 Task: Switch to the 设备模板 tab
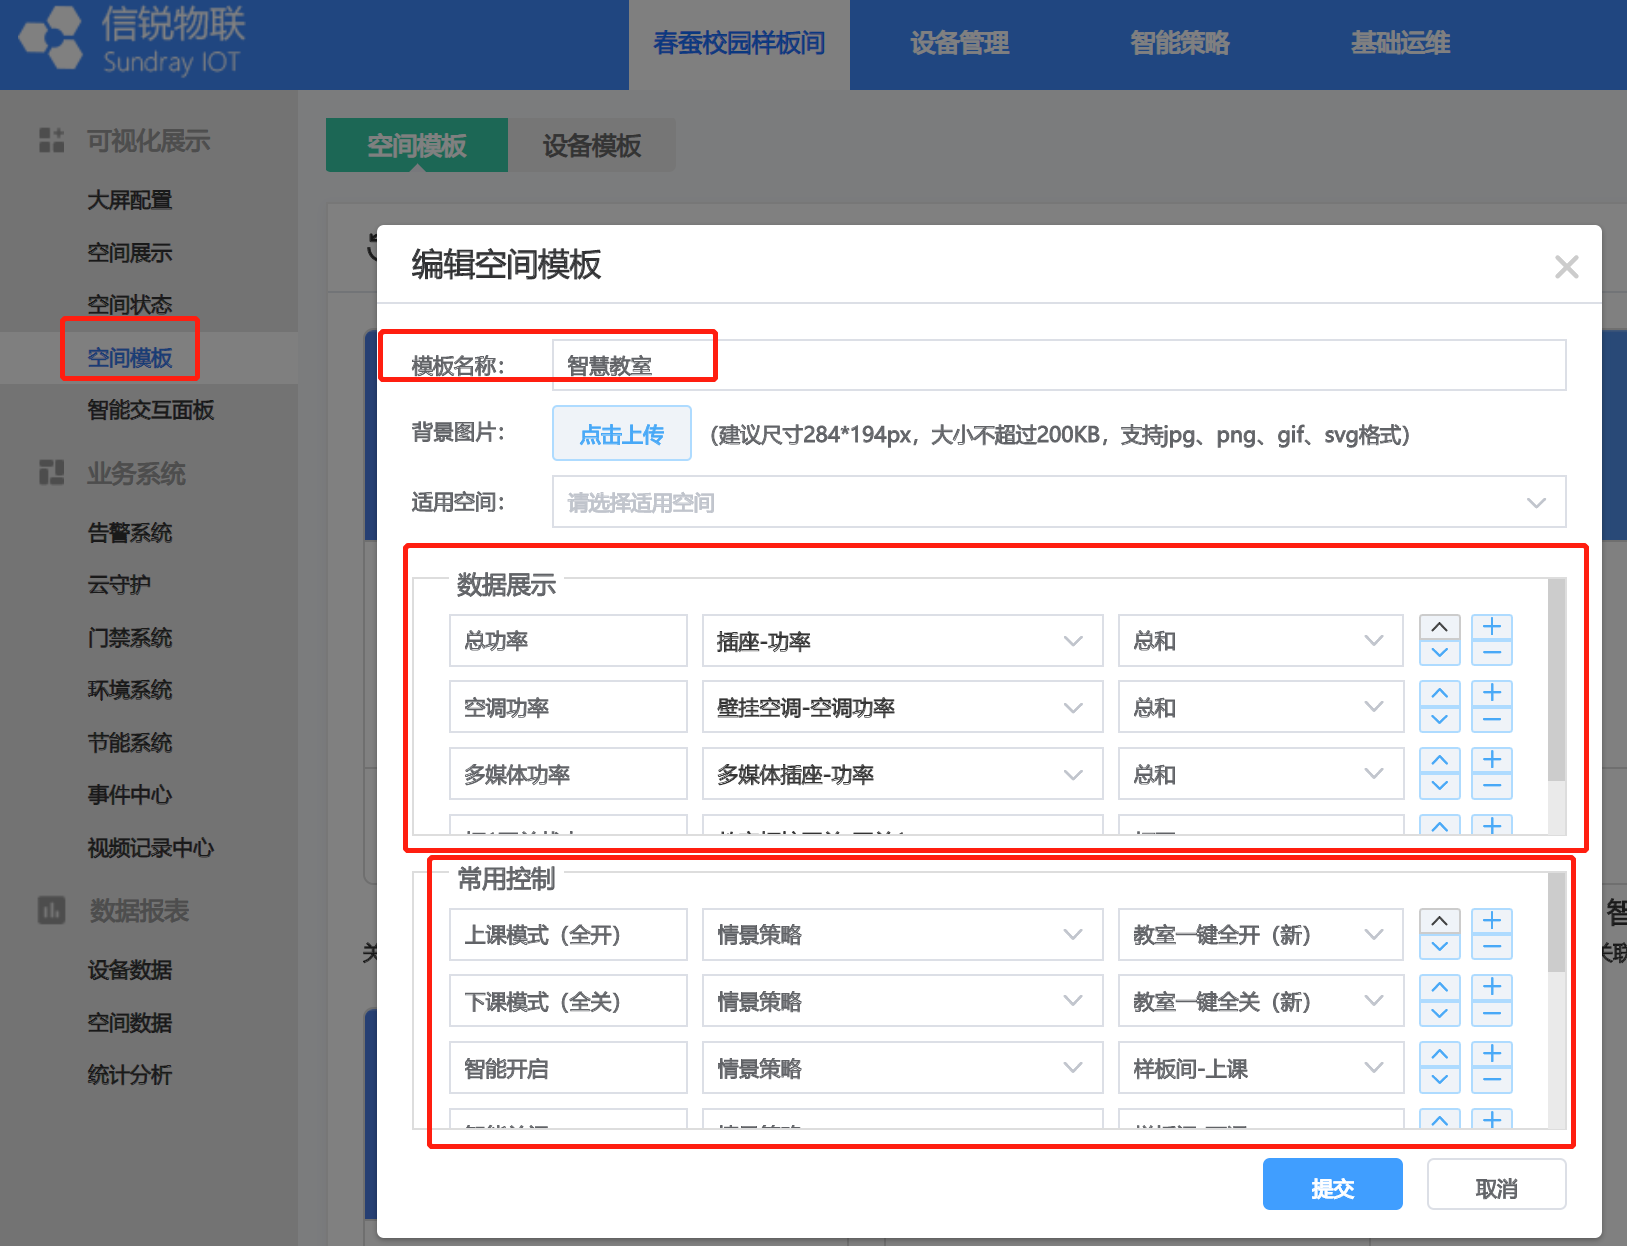(591, 146)
